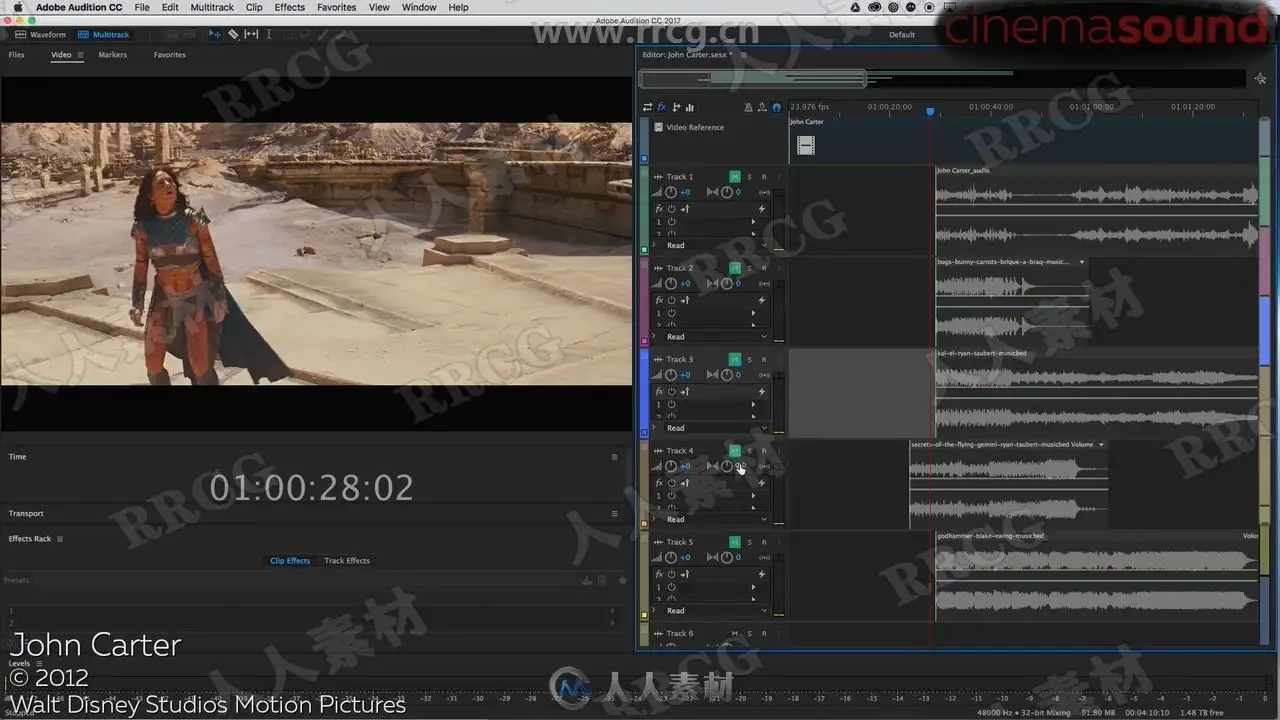
Task: Open Track 2 automation mode Read dropdown
Action: coord(716,337)
